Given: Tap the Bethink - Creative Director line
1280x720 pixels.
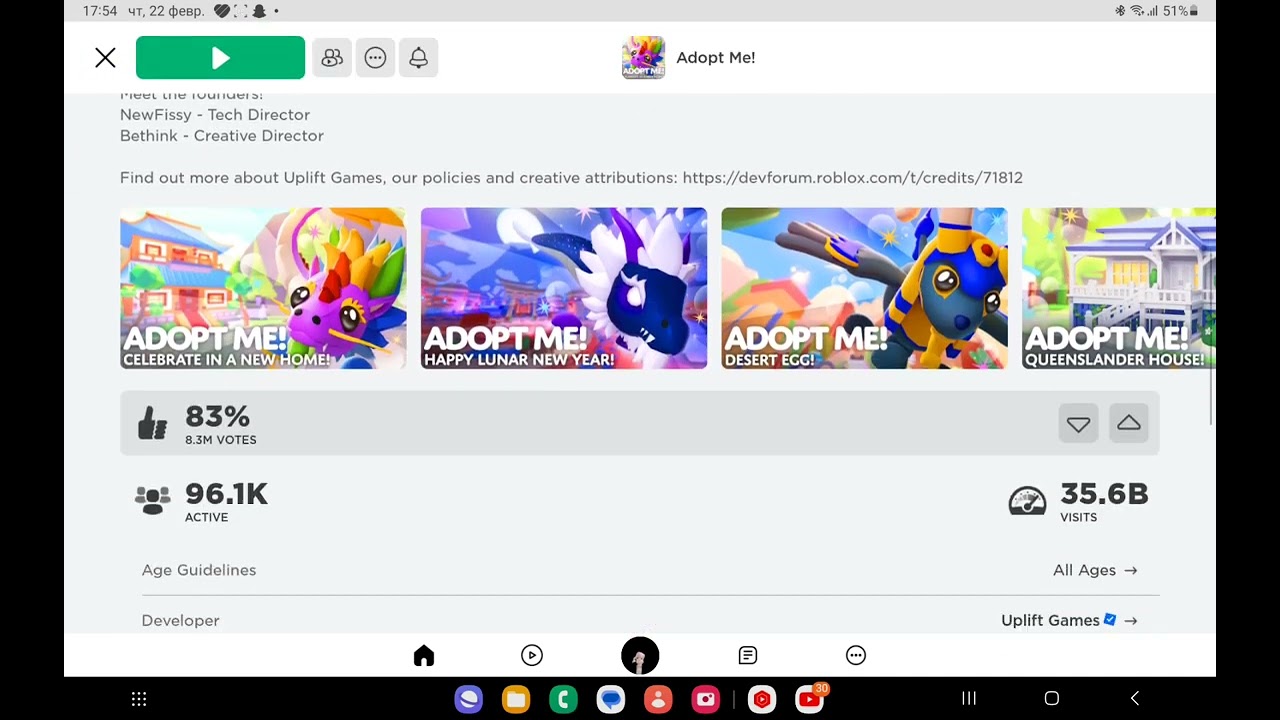Looking at the screenshot, I should coord(222,136).
